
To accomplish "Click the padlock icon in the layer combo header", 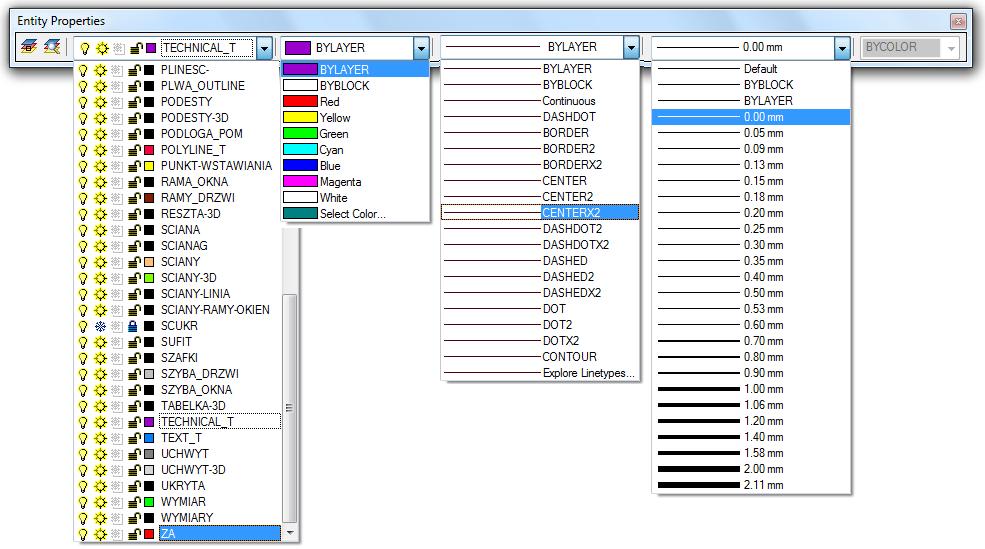I will point(136,48).
